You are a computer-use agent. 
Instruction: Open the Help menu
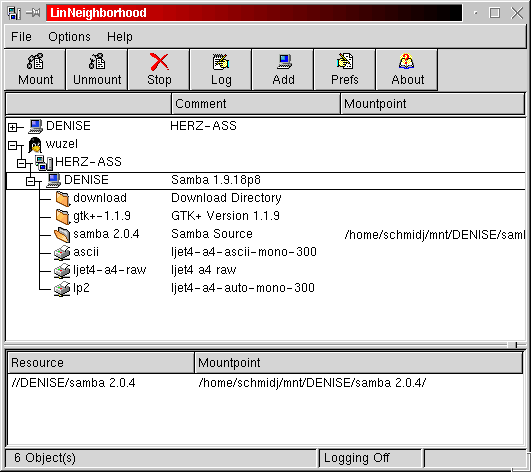point(120,37)
